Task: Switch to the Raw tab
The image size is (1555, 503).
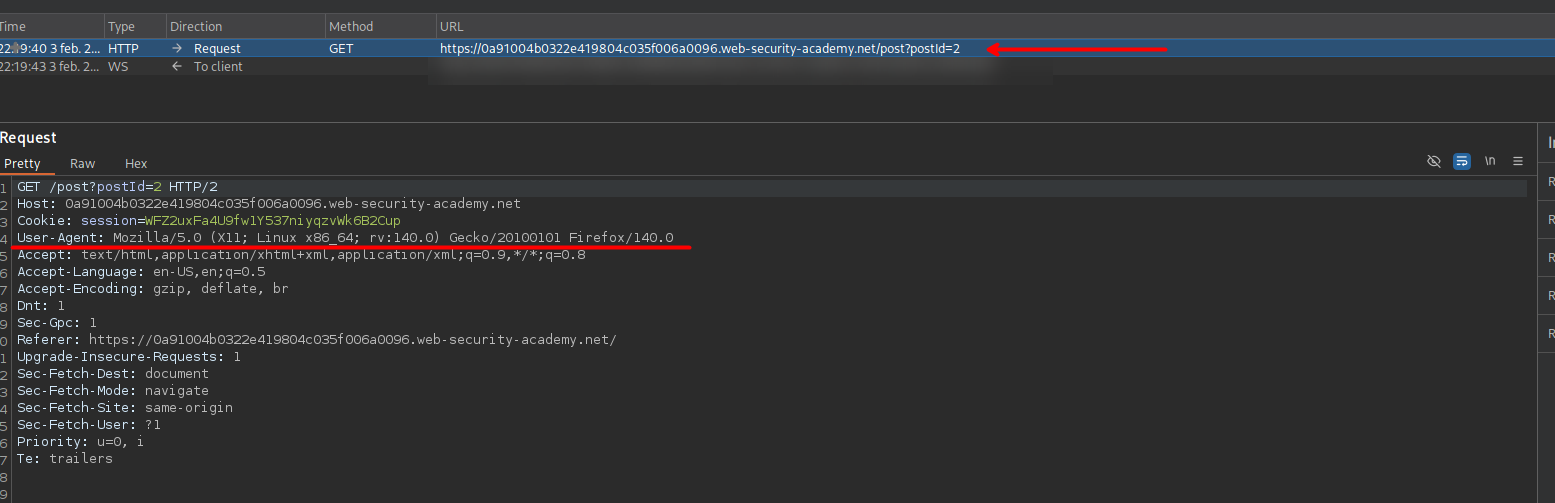Action: click(82, 163)
